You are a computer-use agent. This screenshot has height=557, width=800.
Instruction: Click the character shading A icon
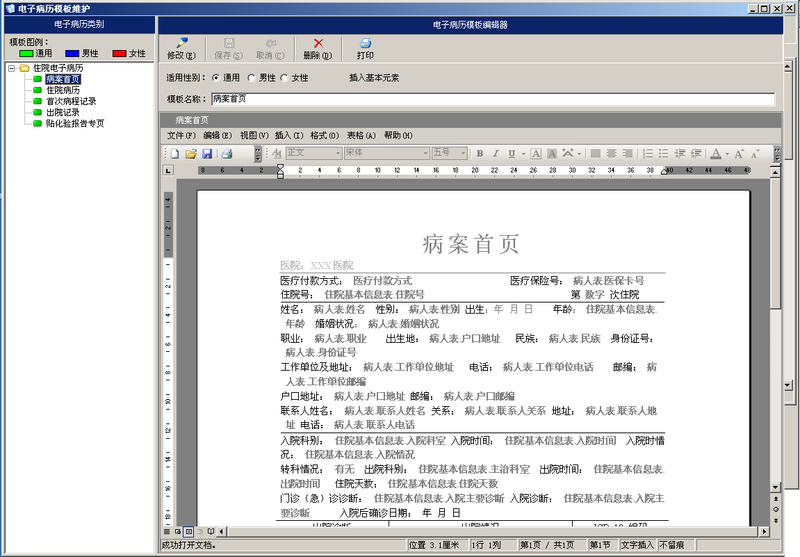click(x=552, y=153)
